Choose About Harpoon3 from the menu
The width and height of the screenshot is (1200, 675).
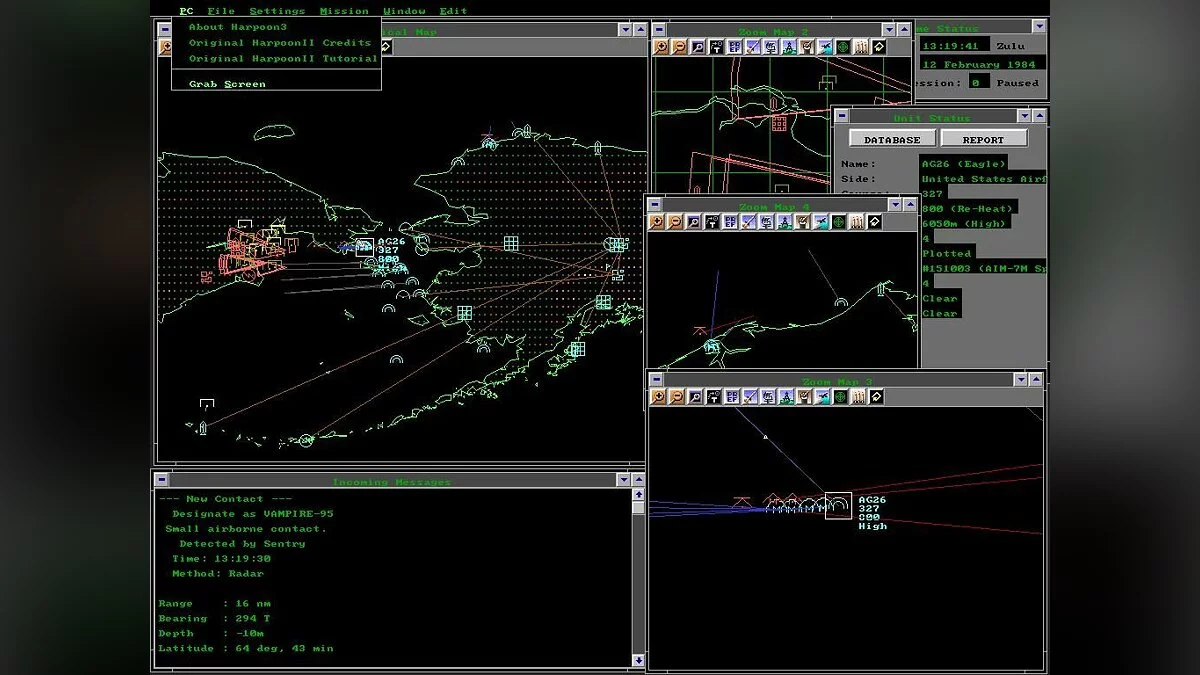pos(237,27)
